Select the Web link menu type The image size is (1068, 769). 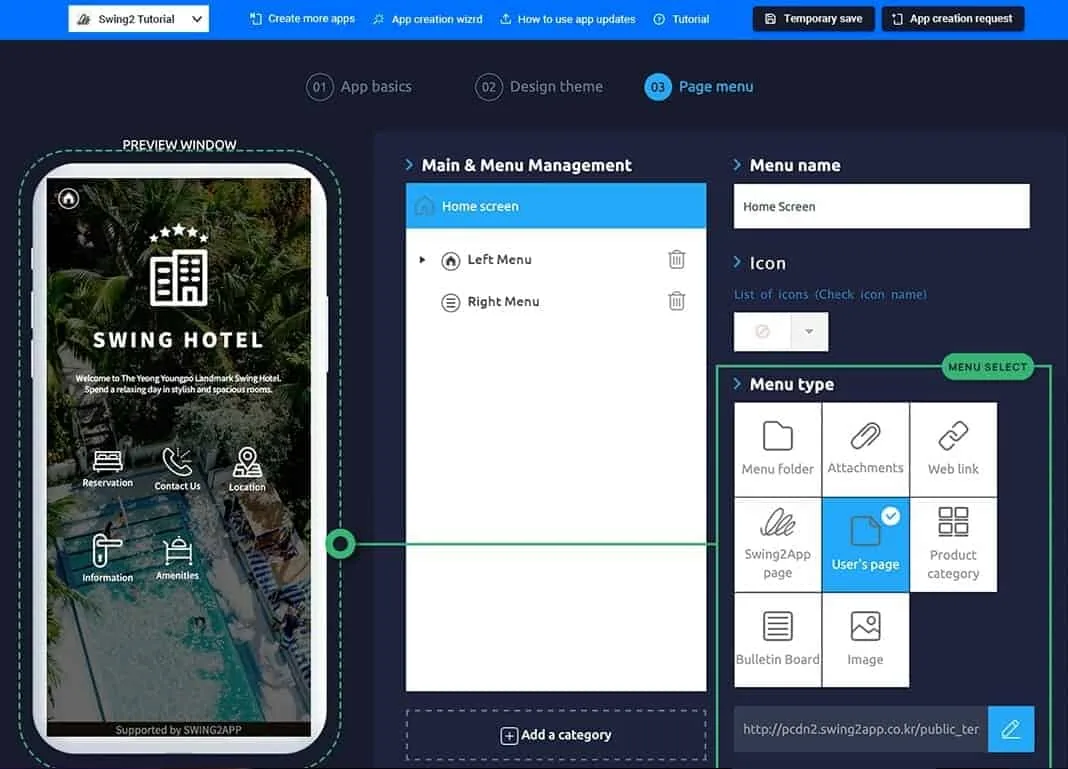point(953,448)
